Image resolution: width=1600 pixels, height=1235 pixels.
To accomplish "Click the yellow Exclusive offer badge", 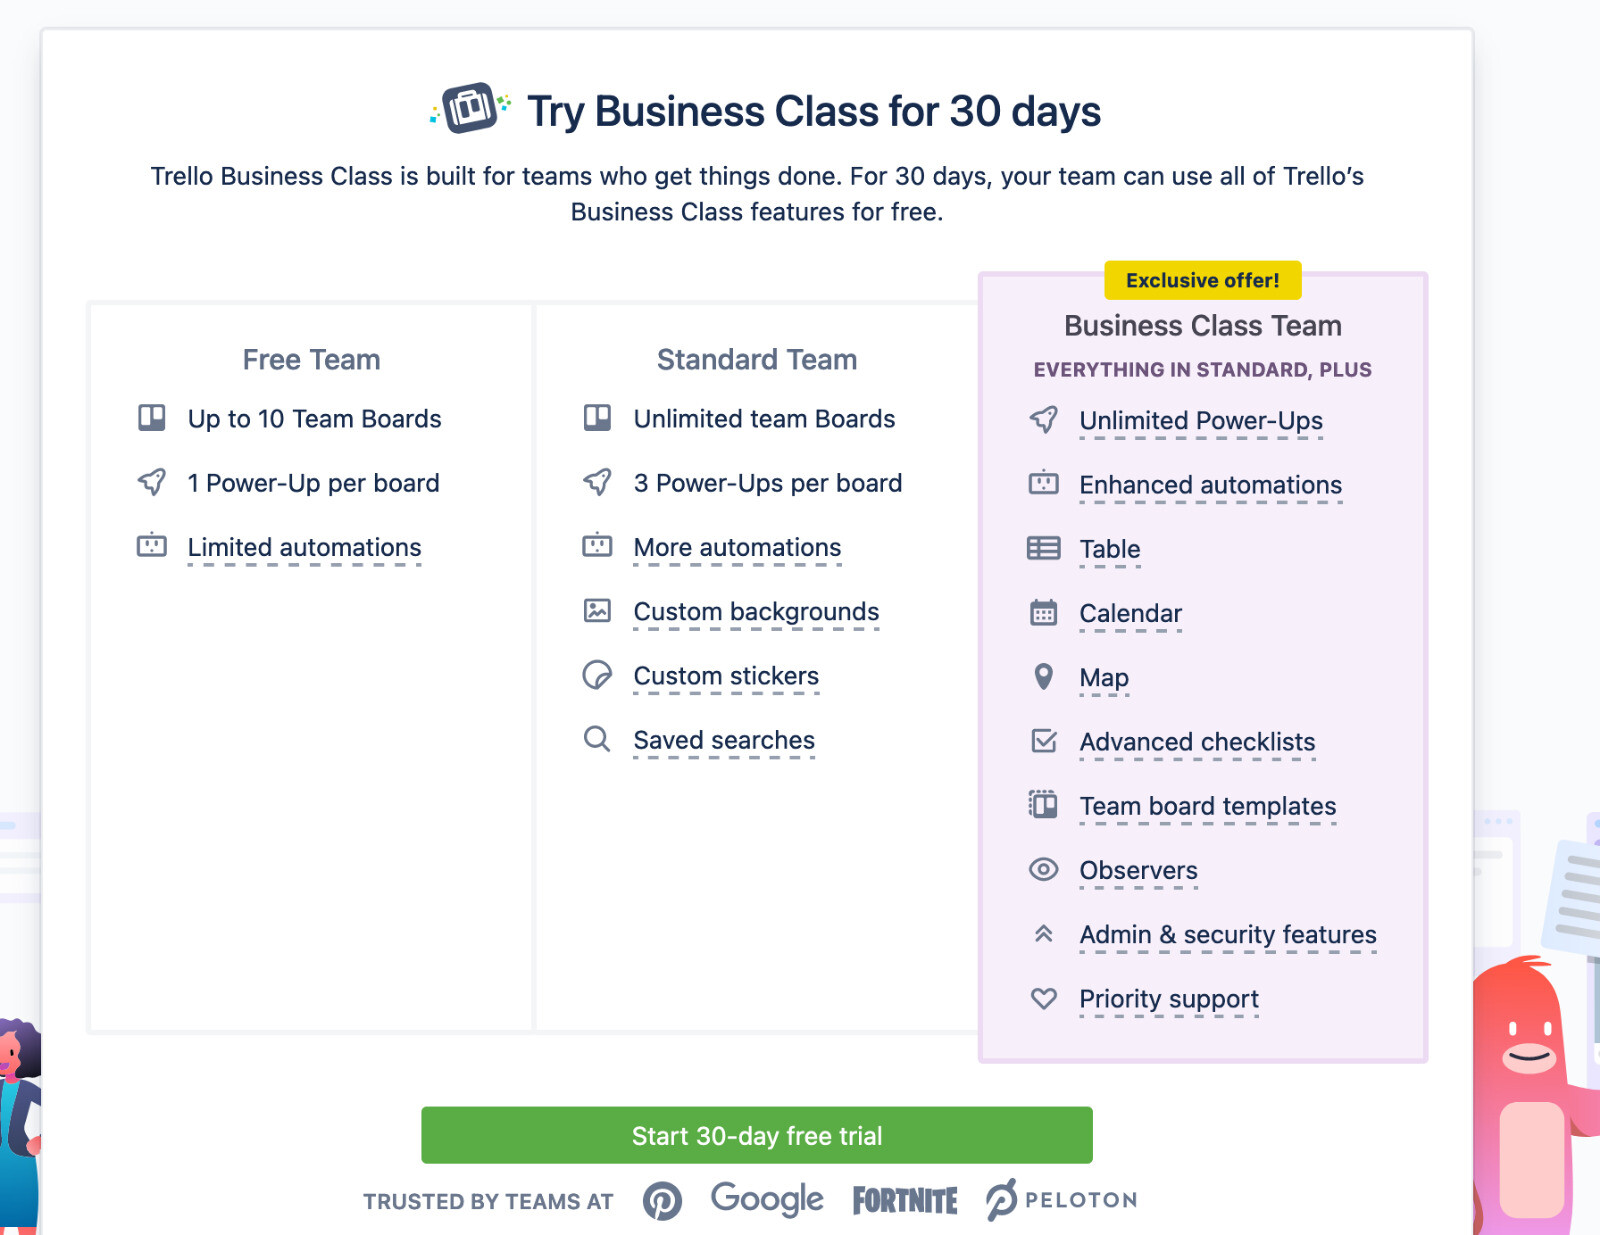I will click(x=1202, y=281).
